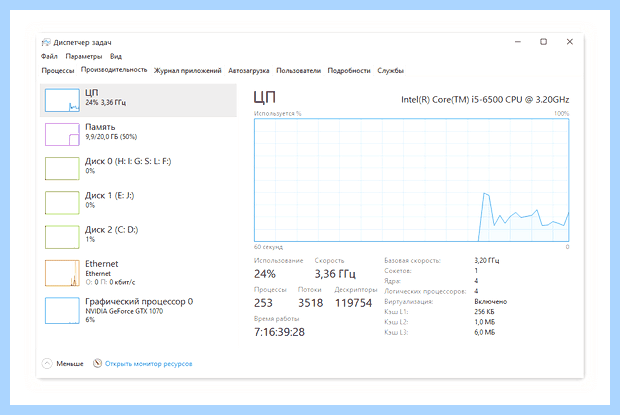Image resolution: width=620 pixels, height=415 pixels.
Task: Click the Базовая скорость label
Action: [x=412, y=260]
